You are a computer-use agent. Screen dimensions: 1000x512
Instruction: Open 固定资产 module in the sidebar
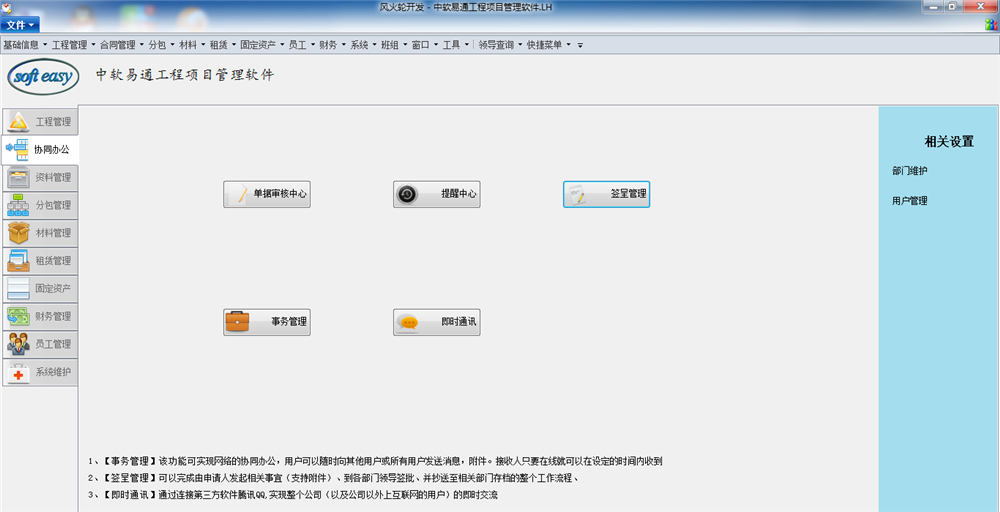(40, 288)
